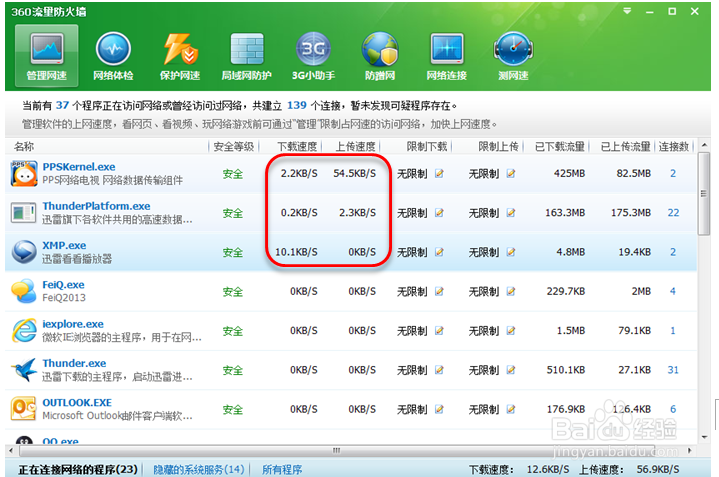Select the XMP.exe process name
This screenshot has height=477, width=719.
[64, 245]
